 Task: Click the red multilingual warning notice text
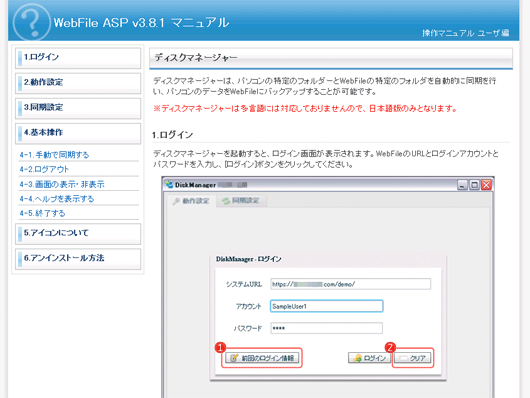305,109
